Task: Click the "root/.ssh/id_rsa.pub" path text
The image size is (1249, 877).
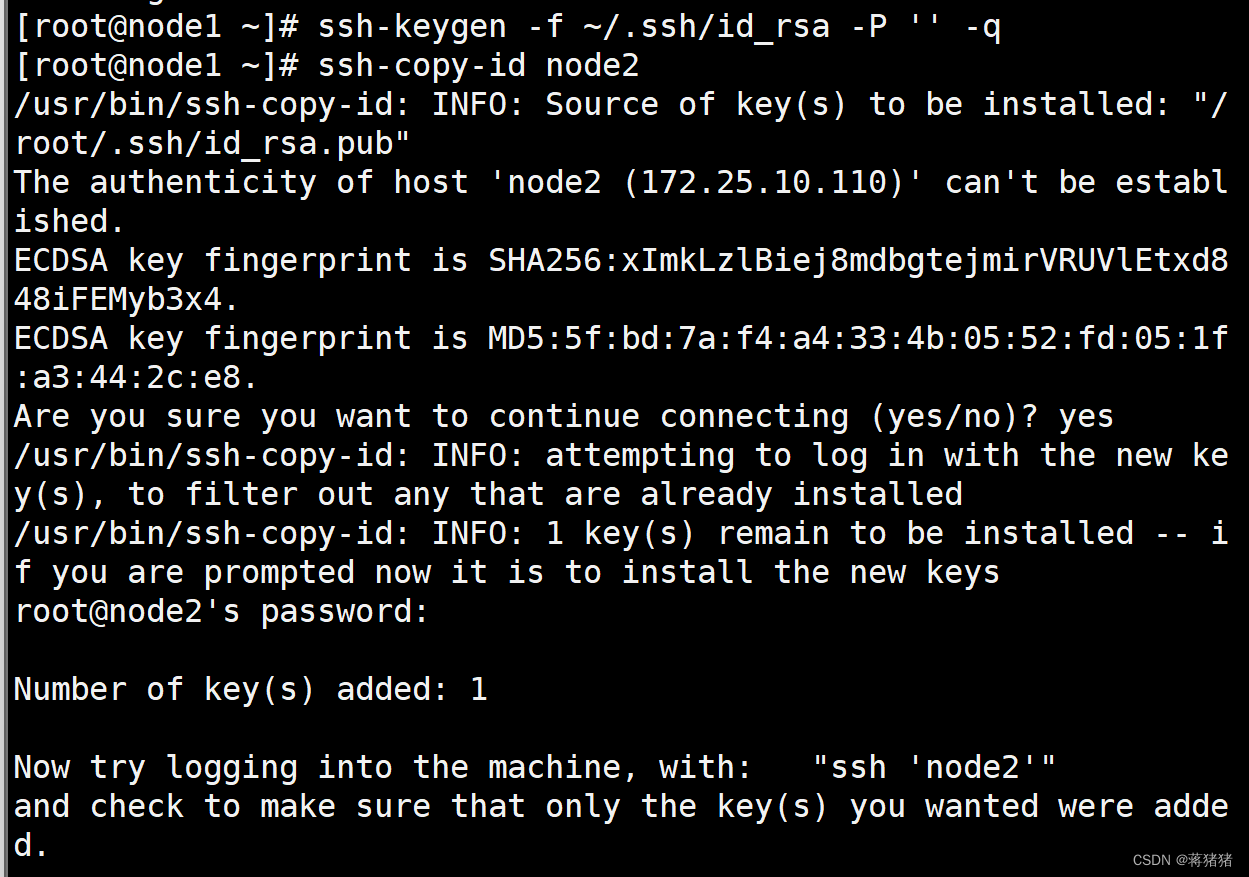Action: 212,144
